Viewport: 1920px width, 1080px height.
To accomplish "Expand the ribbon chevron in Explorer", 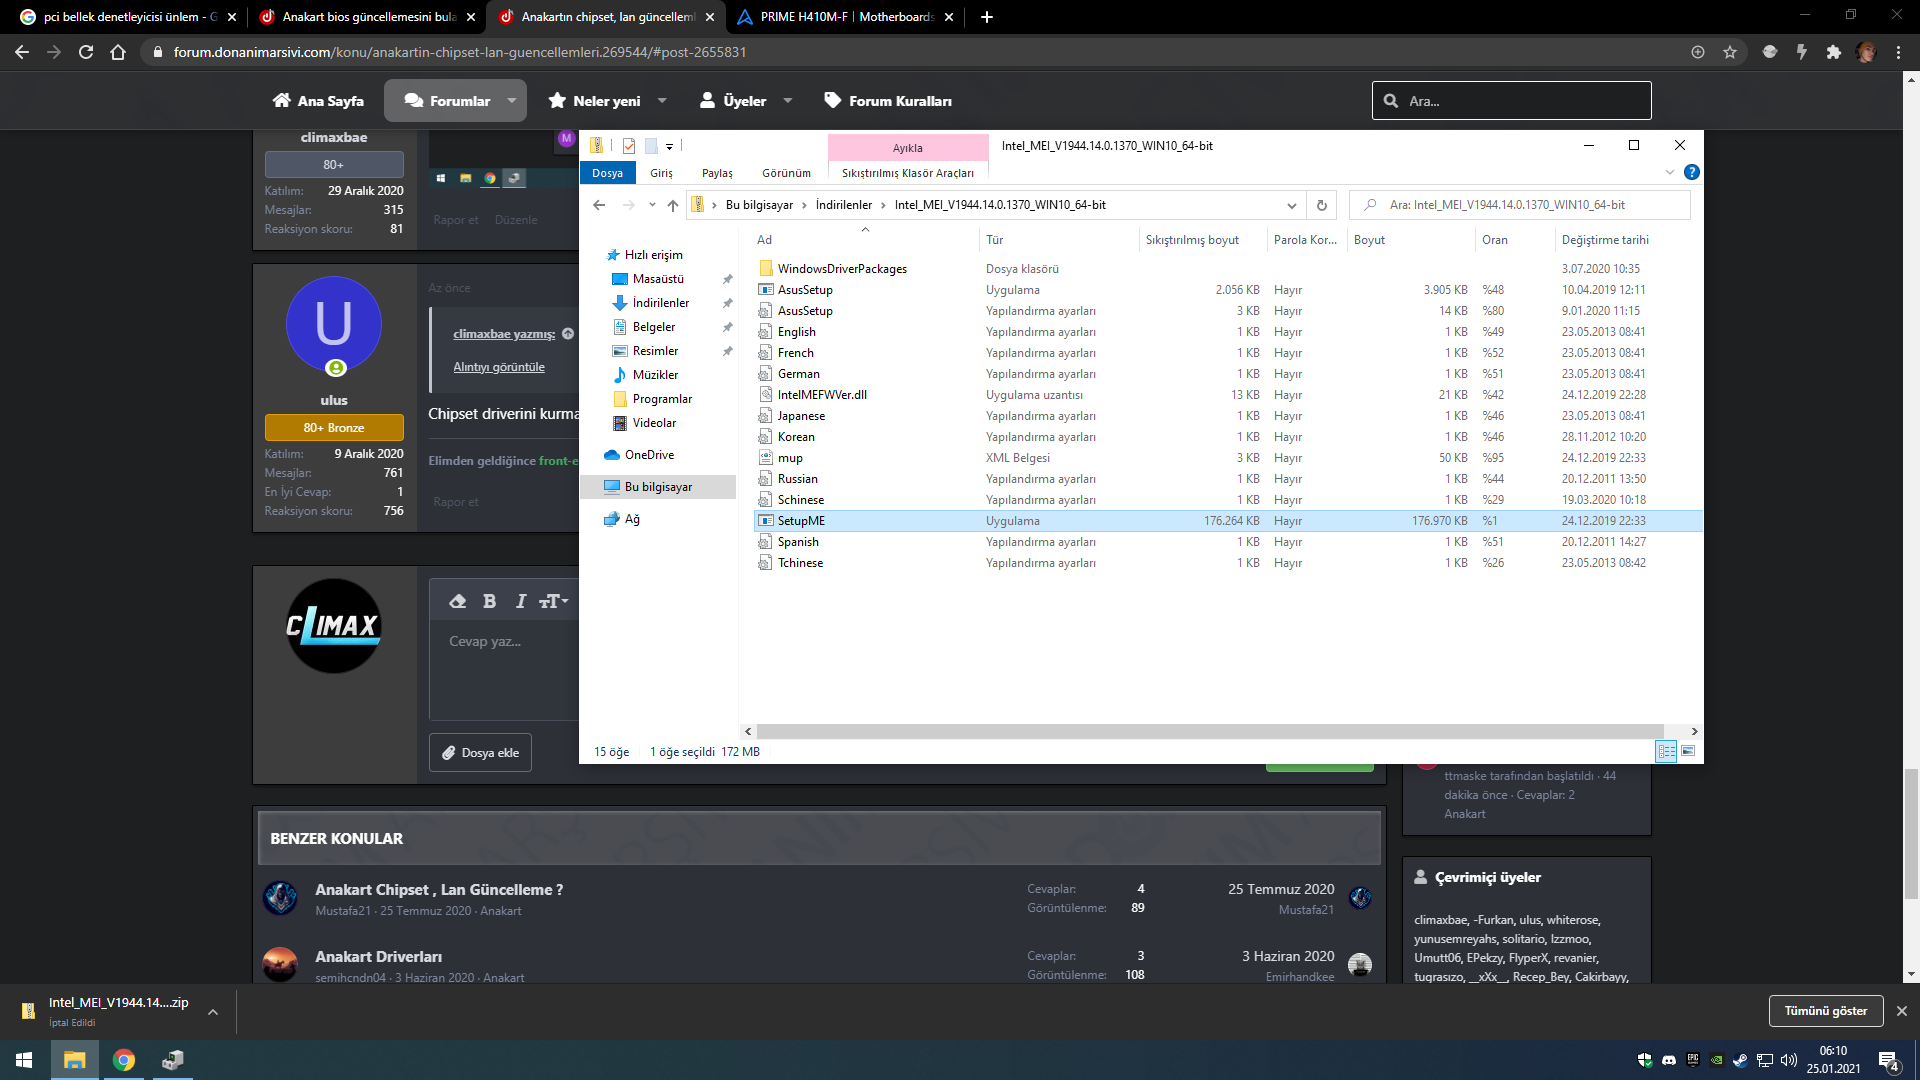I will click(x=1669, y=172).
